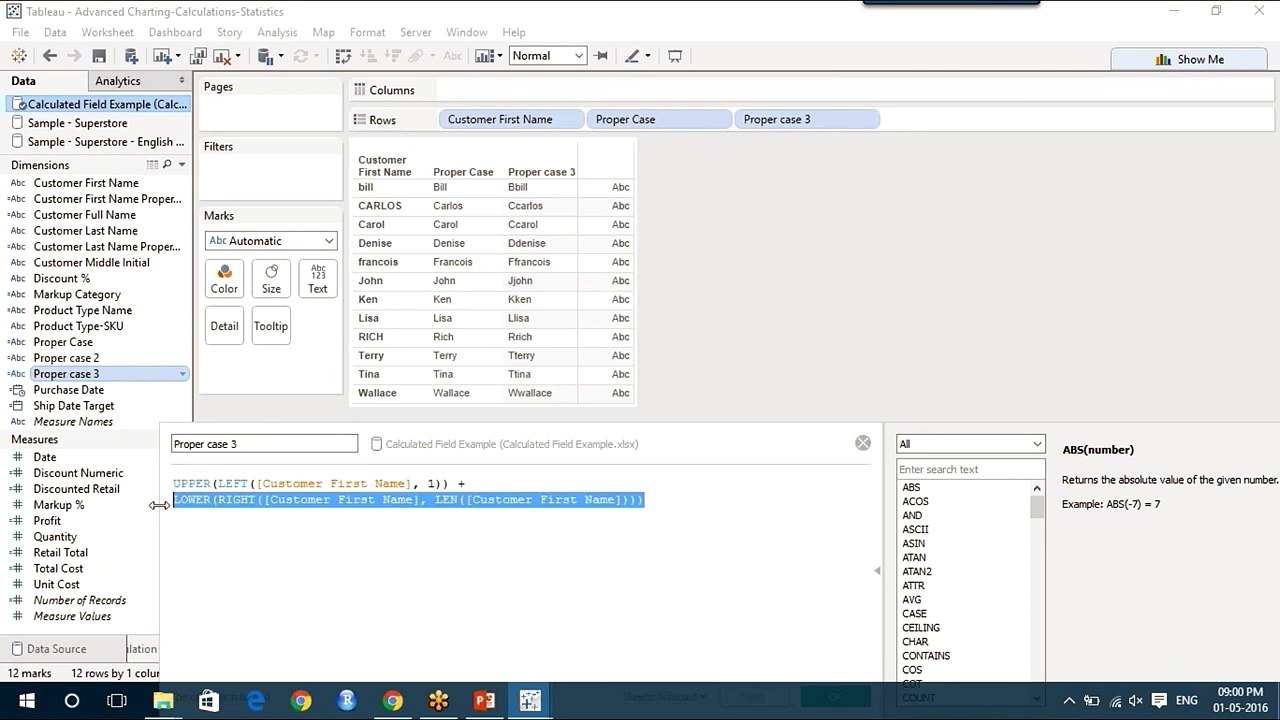Click the find field magnifier in Dimensions
This screenshot has width=1280, height=720.
pyautogui.click(x=168, y=165)
